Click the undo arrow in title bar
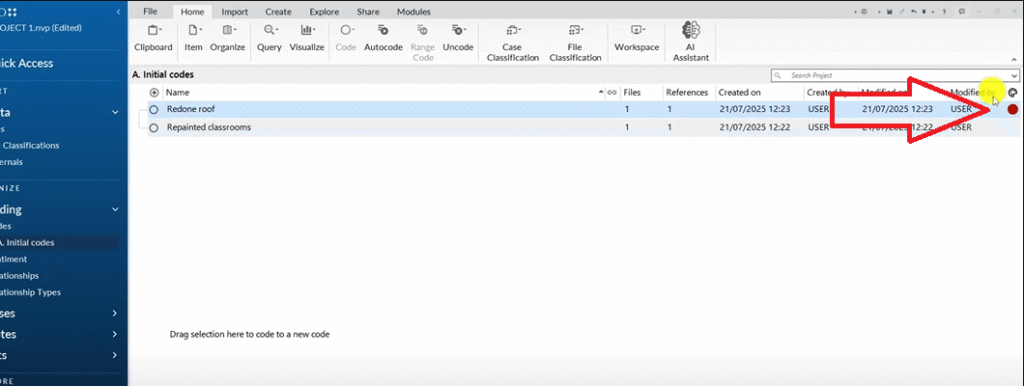The height and width of the screenshot is (386, 1024). pos(913,12)
